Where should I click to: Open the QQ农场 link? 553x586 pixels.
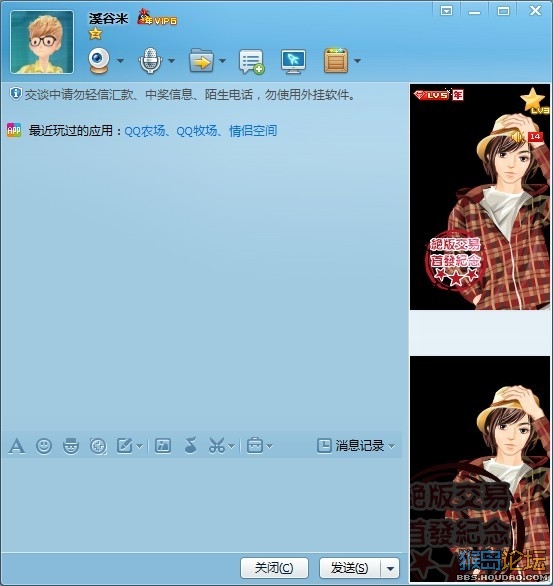(145, 131)
